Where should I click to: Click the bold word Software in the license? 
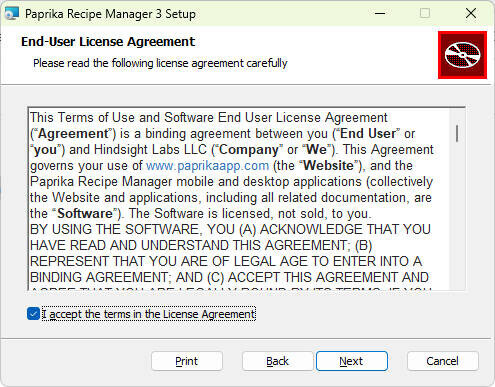tap(85, 214)
